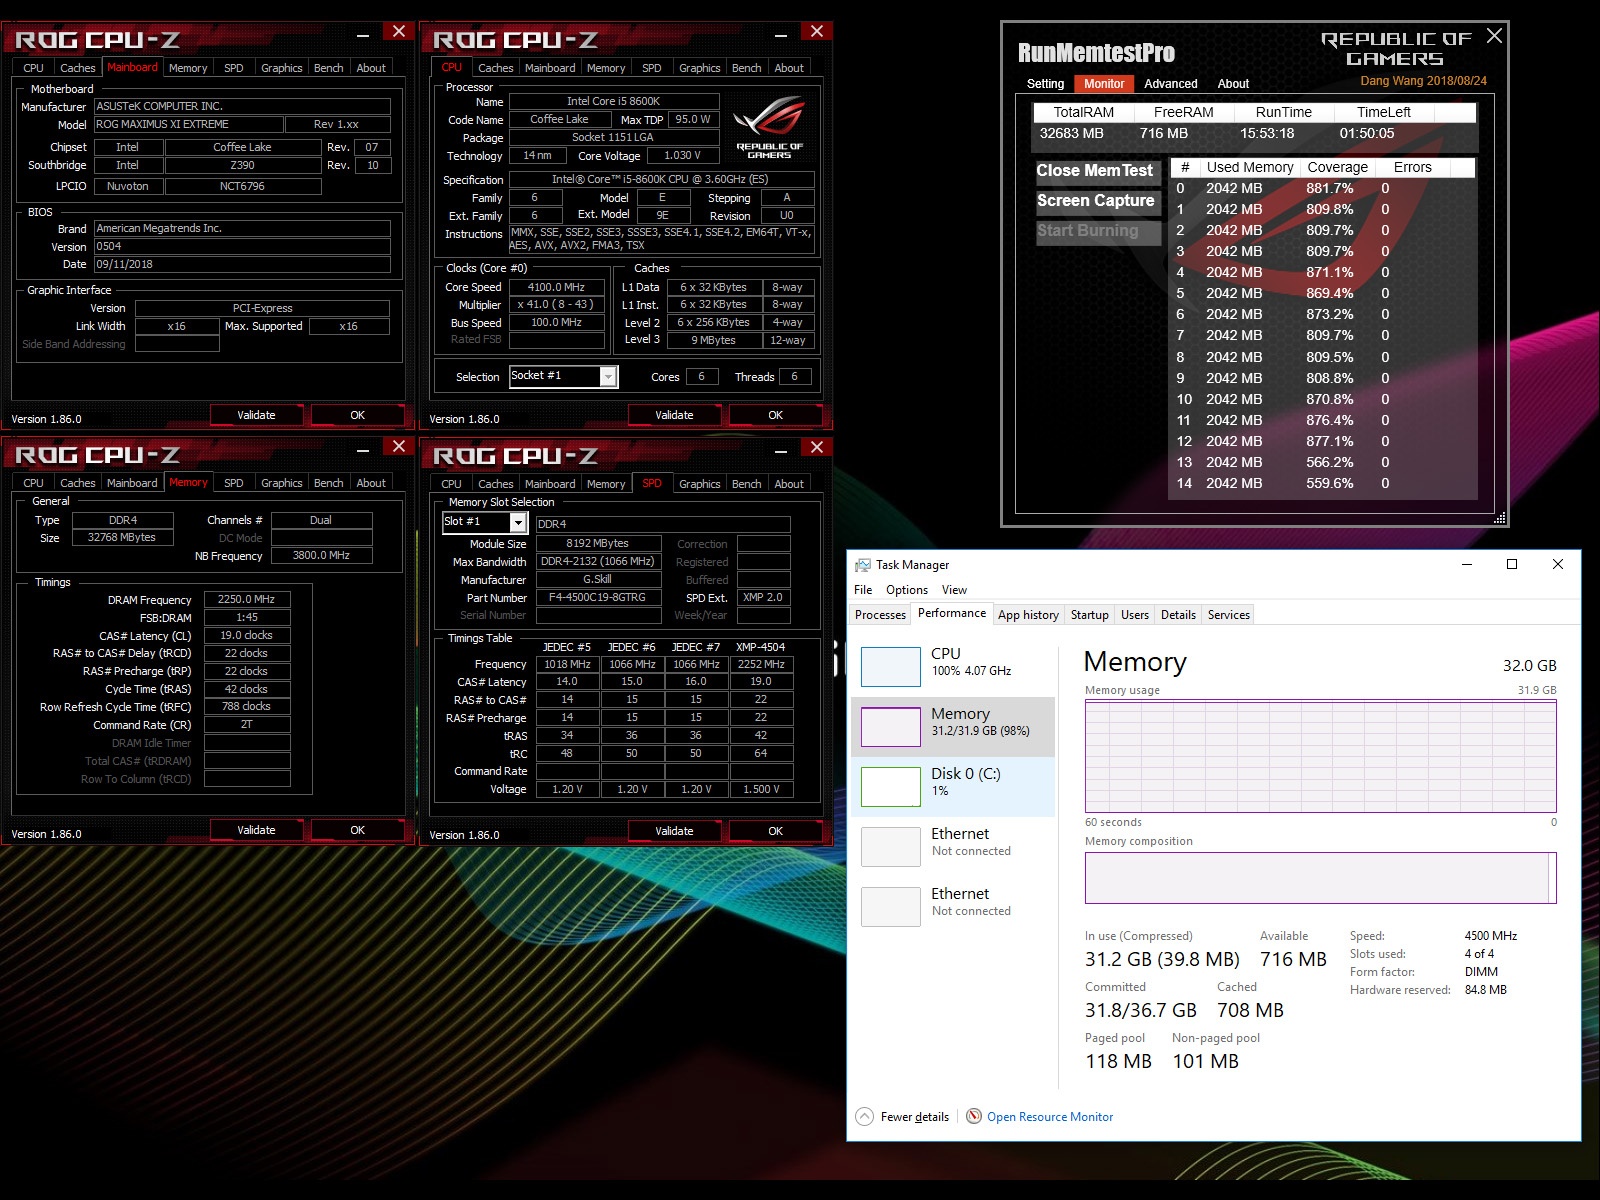Open Details tab in Task Manager

(x=1178, y=615)
